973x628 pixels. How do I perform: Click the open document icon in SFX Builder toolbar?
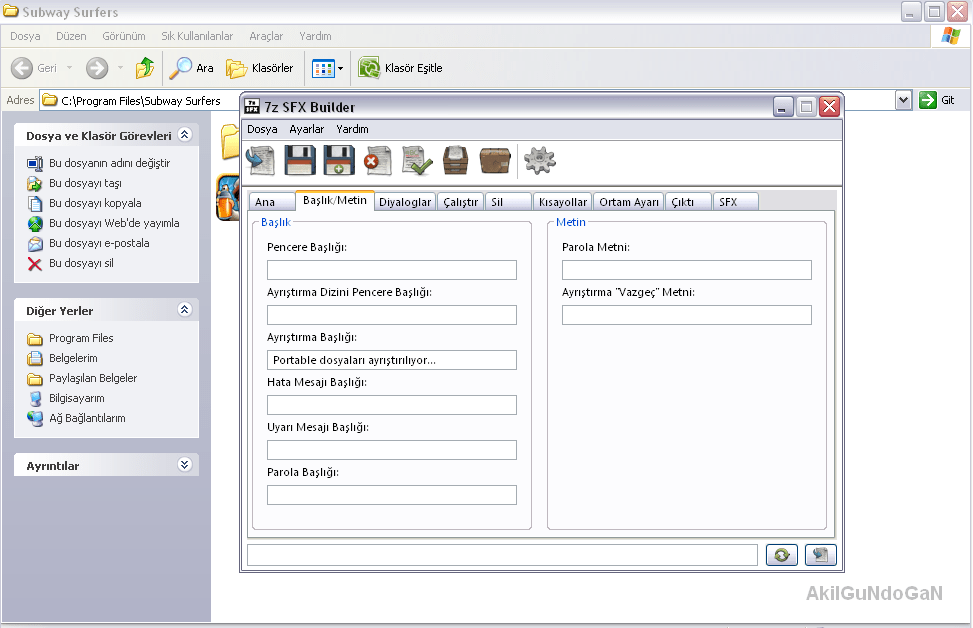pos(262,160)
